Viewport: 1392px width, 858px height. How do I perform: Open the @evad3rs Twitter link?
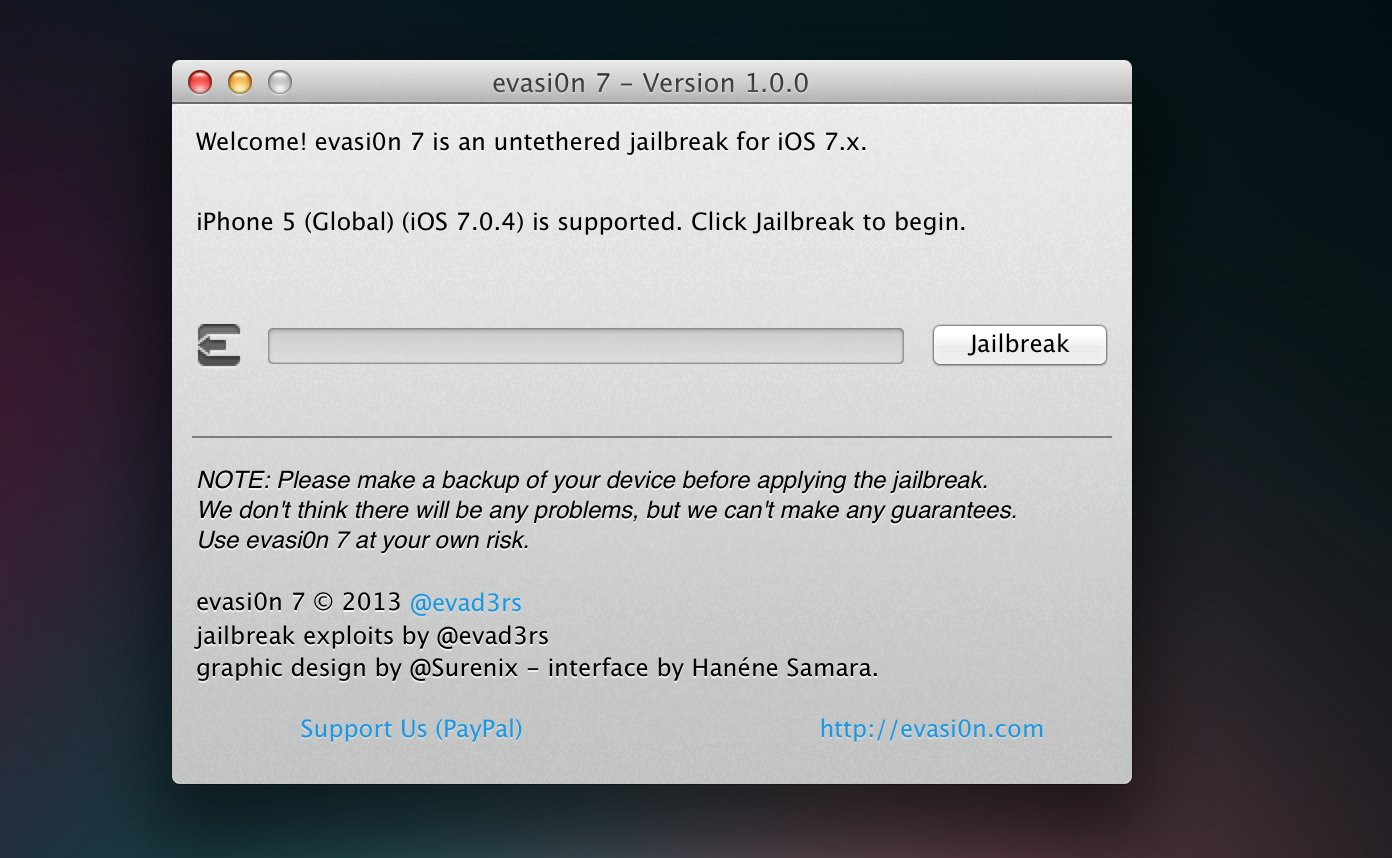(x=466, y=603)
